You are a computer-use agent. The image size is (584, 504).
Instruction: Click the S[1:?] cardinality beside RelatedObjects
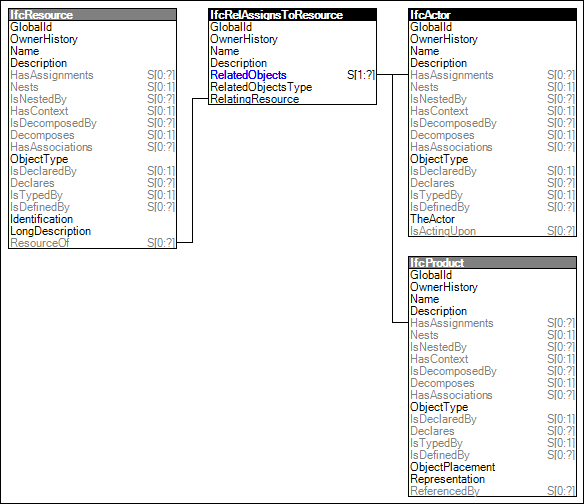point(361,75)
